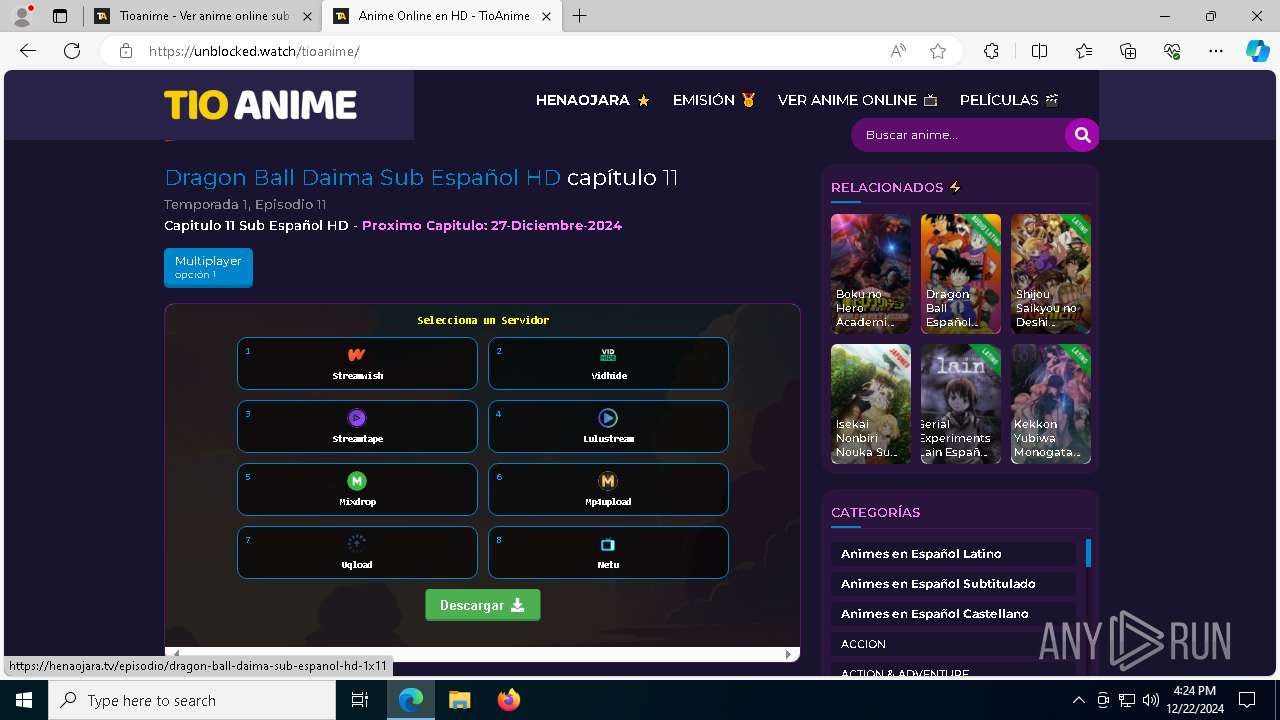
Task: Pick the Mp4upload server
Action: 608,489
